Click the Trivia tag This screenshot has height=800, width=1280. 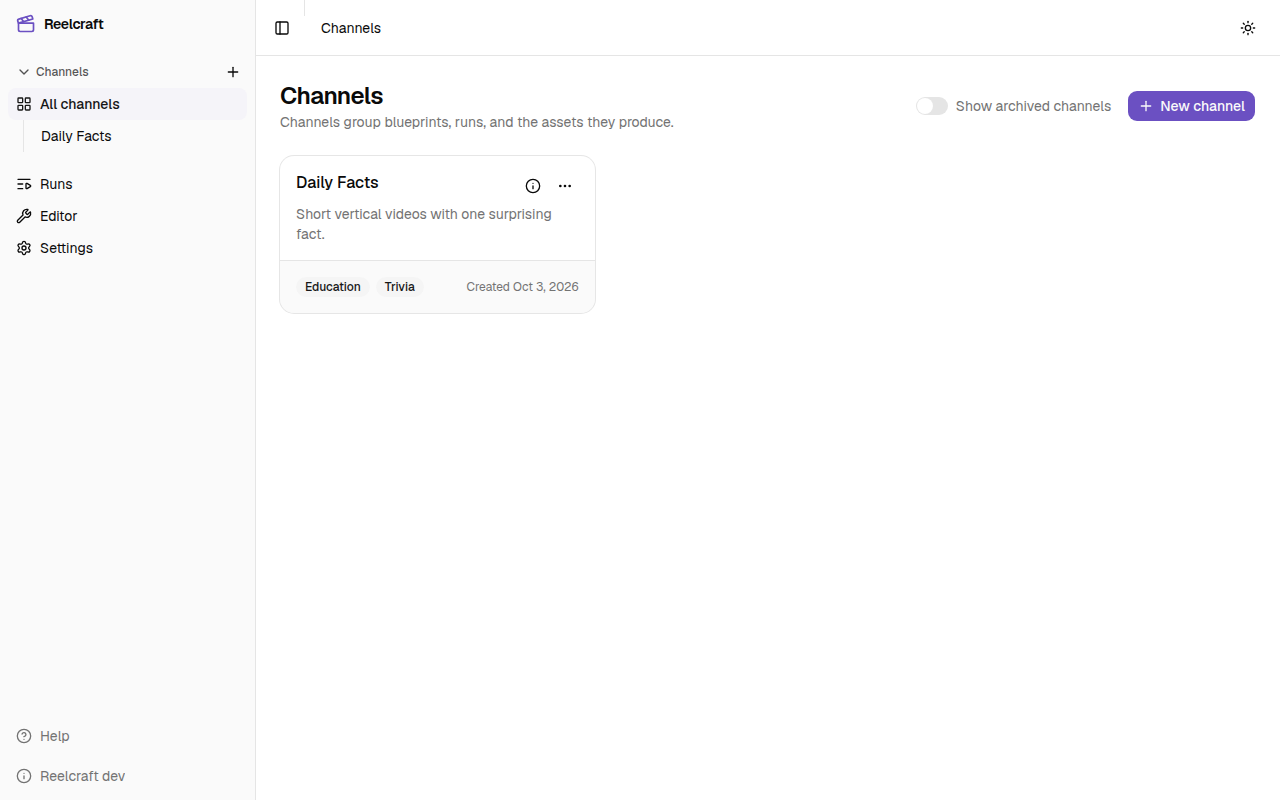point(400,287)
